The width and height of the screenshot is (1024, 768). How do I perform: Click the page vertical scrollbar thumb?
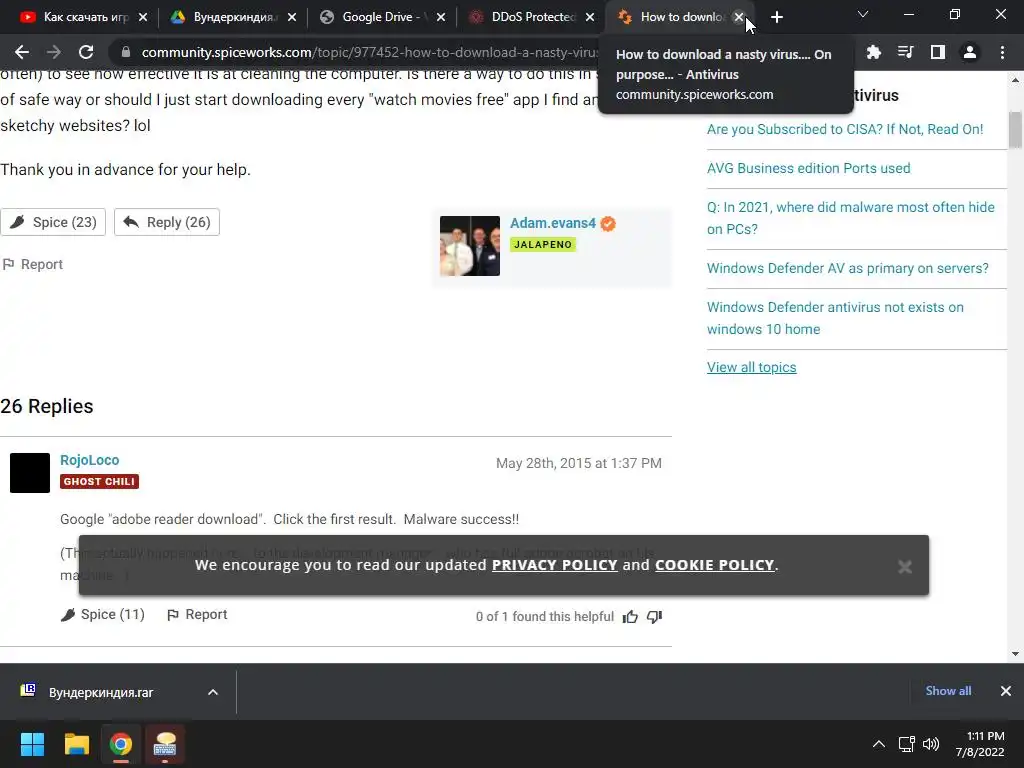click(1015, 130)
